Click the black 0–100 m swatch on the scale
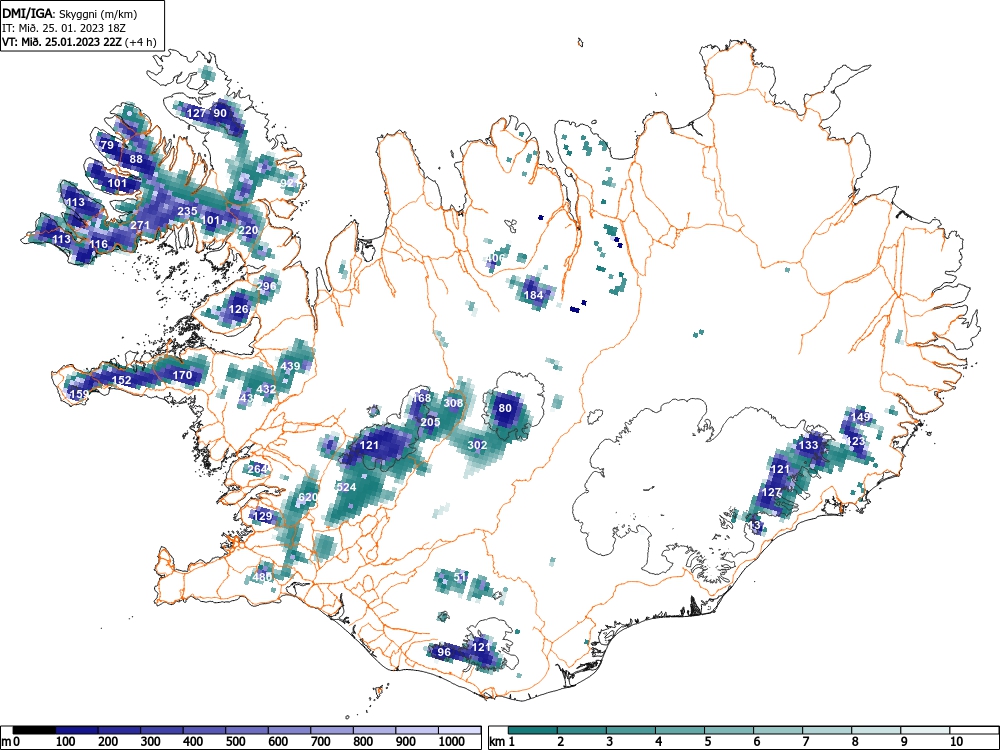 34,730
